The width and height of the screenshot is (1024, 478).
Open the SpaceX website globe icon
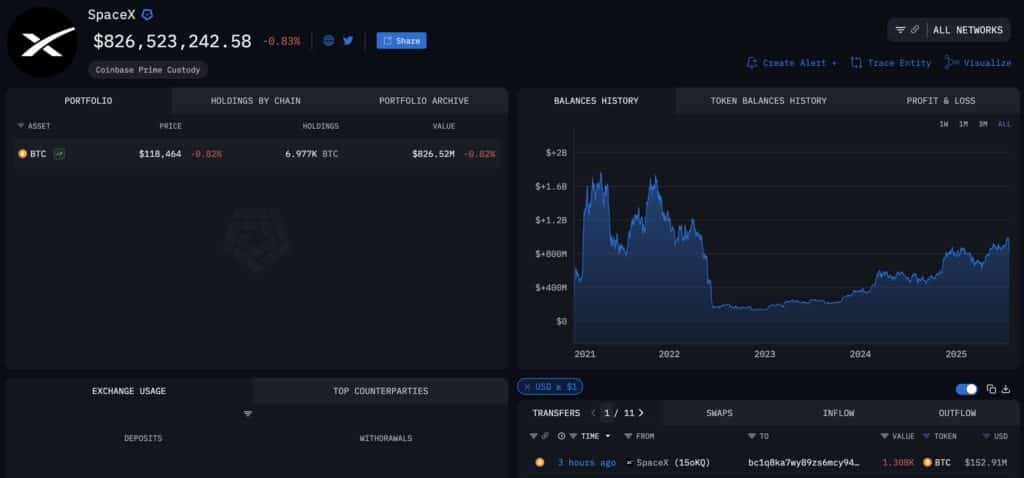[x=328, y=40]
